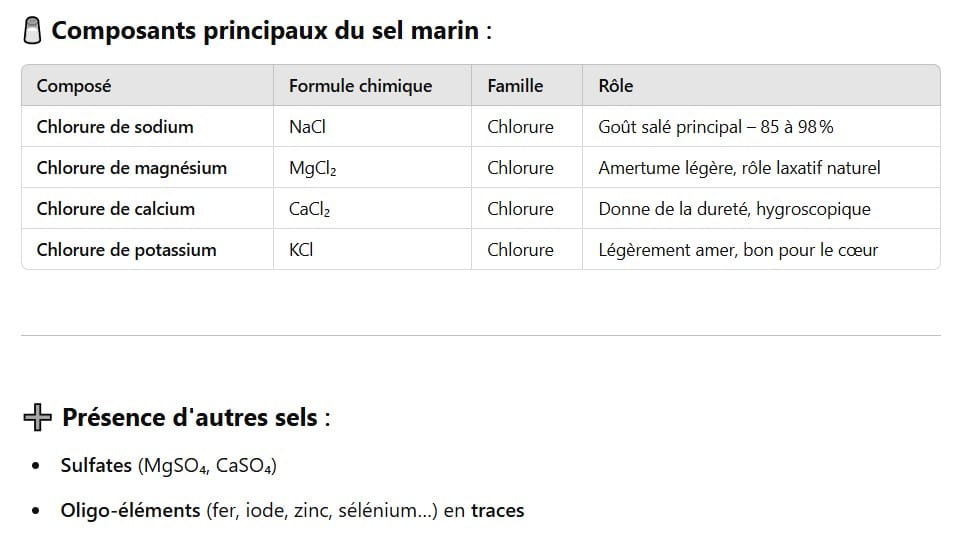Select the KCl formula cell
Screen dimensions: 965x537
click(301, 250)
